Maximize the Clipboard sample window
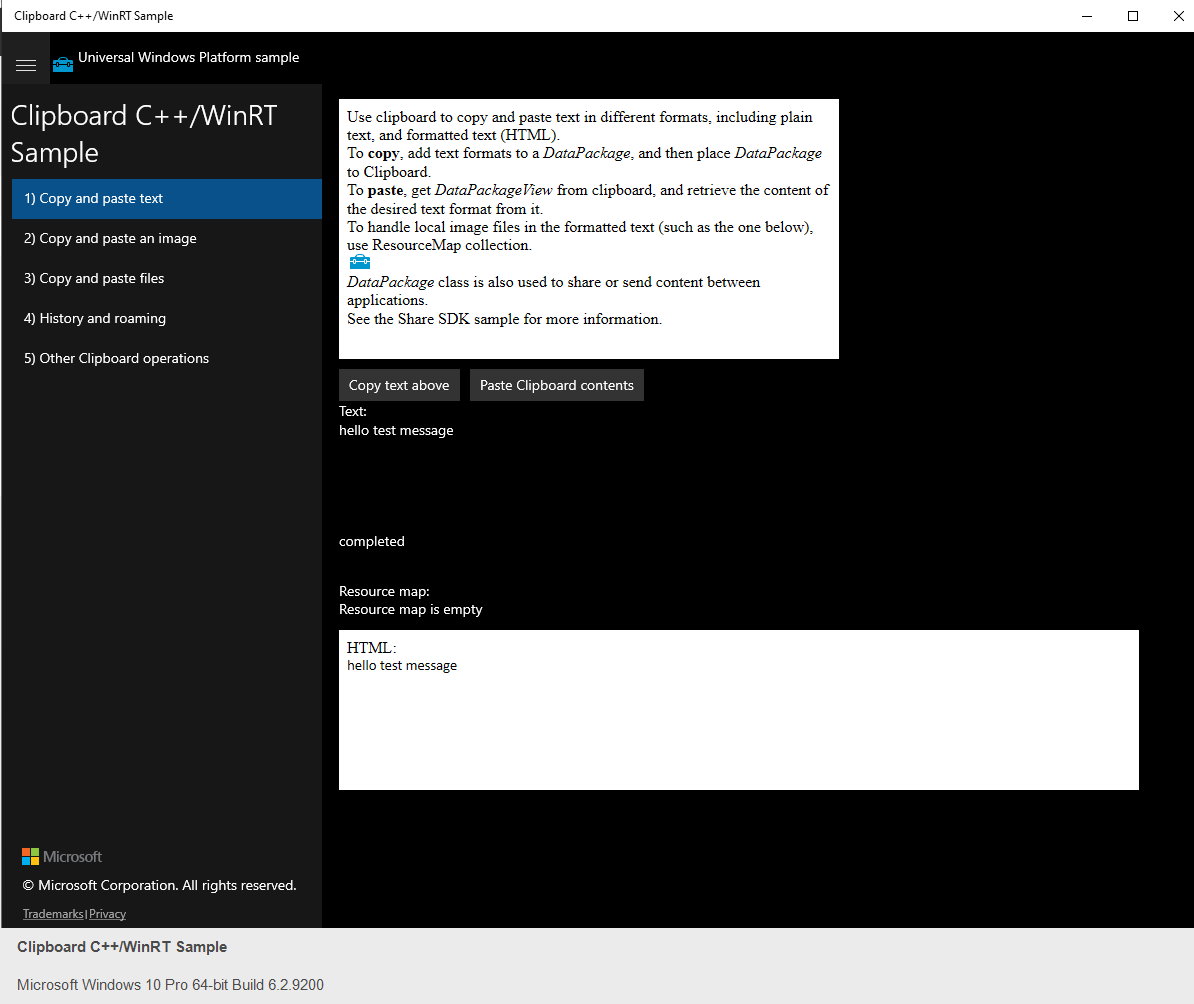The height and width of the screenshot is (1004, 1194). (x=1133, y=16)
